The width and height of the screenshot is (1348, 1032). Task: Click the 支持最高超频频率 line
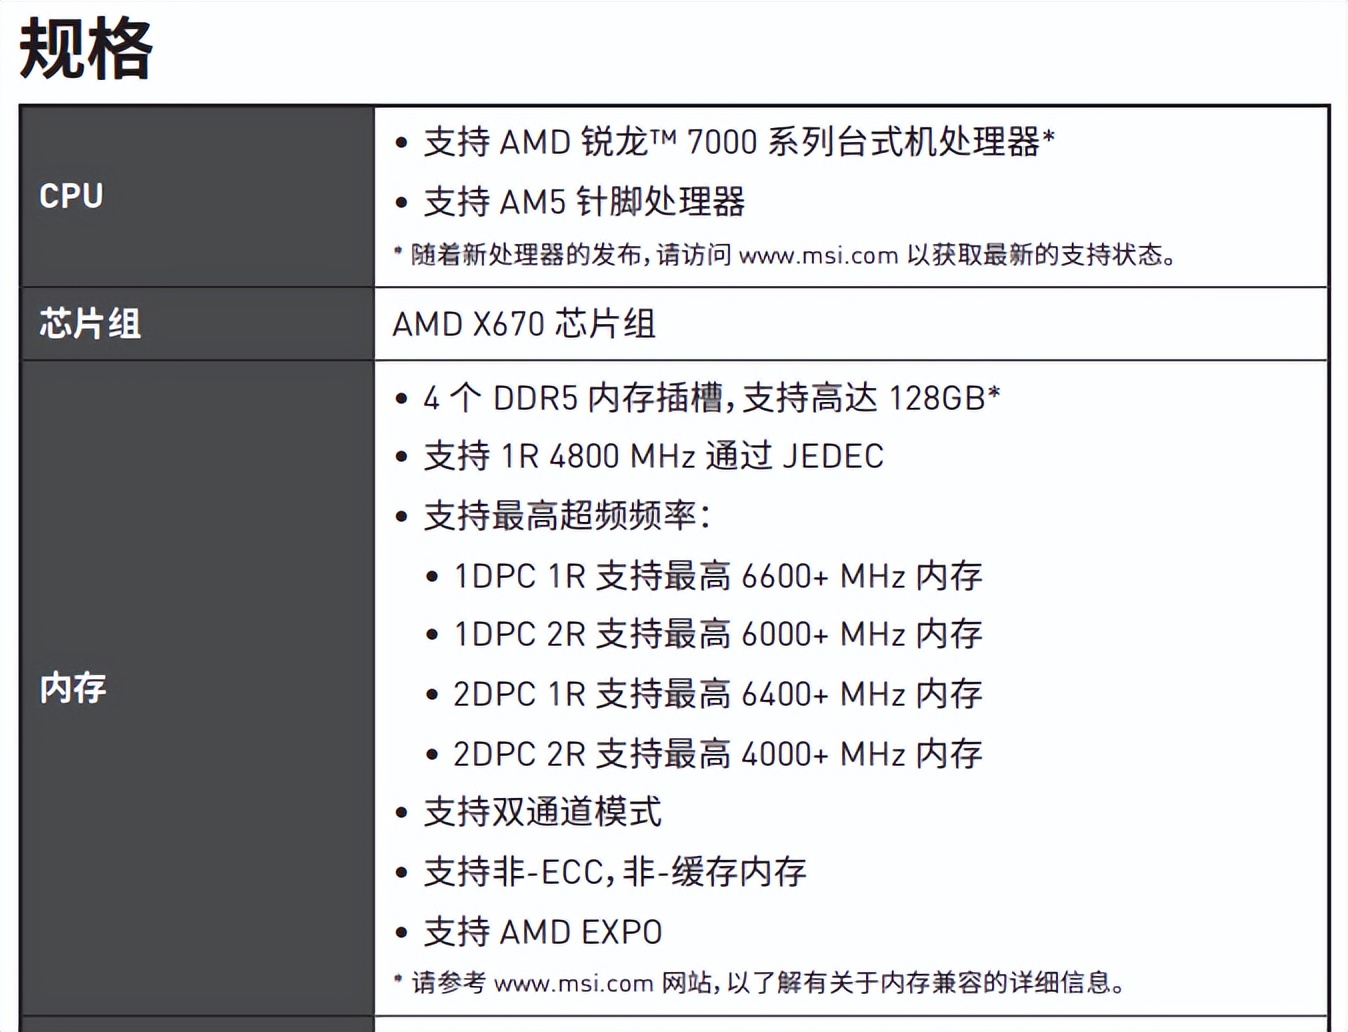click(x=566, y=516)
